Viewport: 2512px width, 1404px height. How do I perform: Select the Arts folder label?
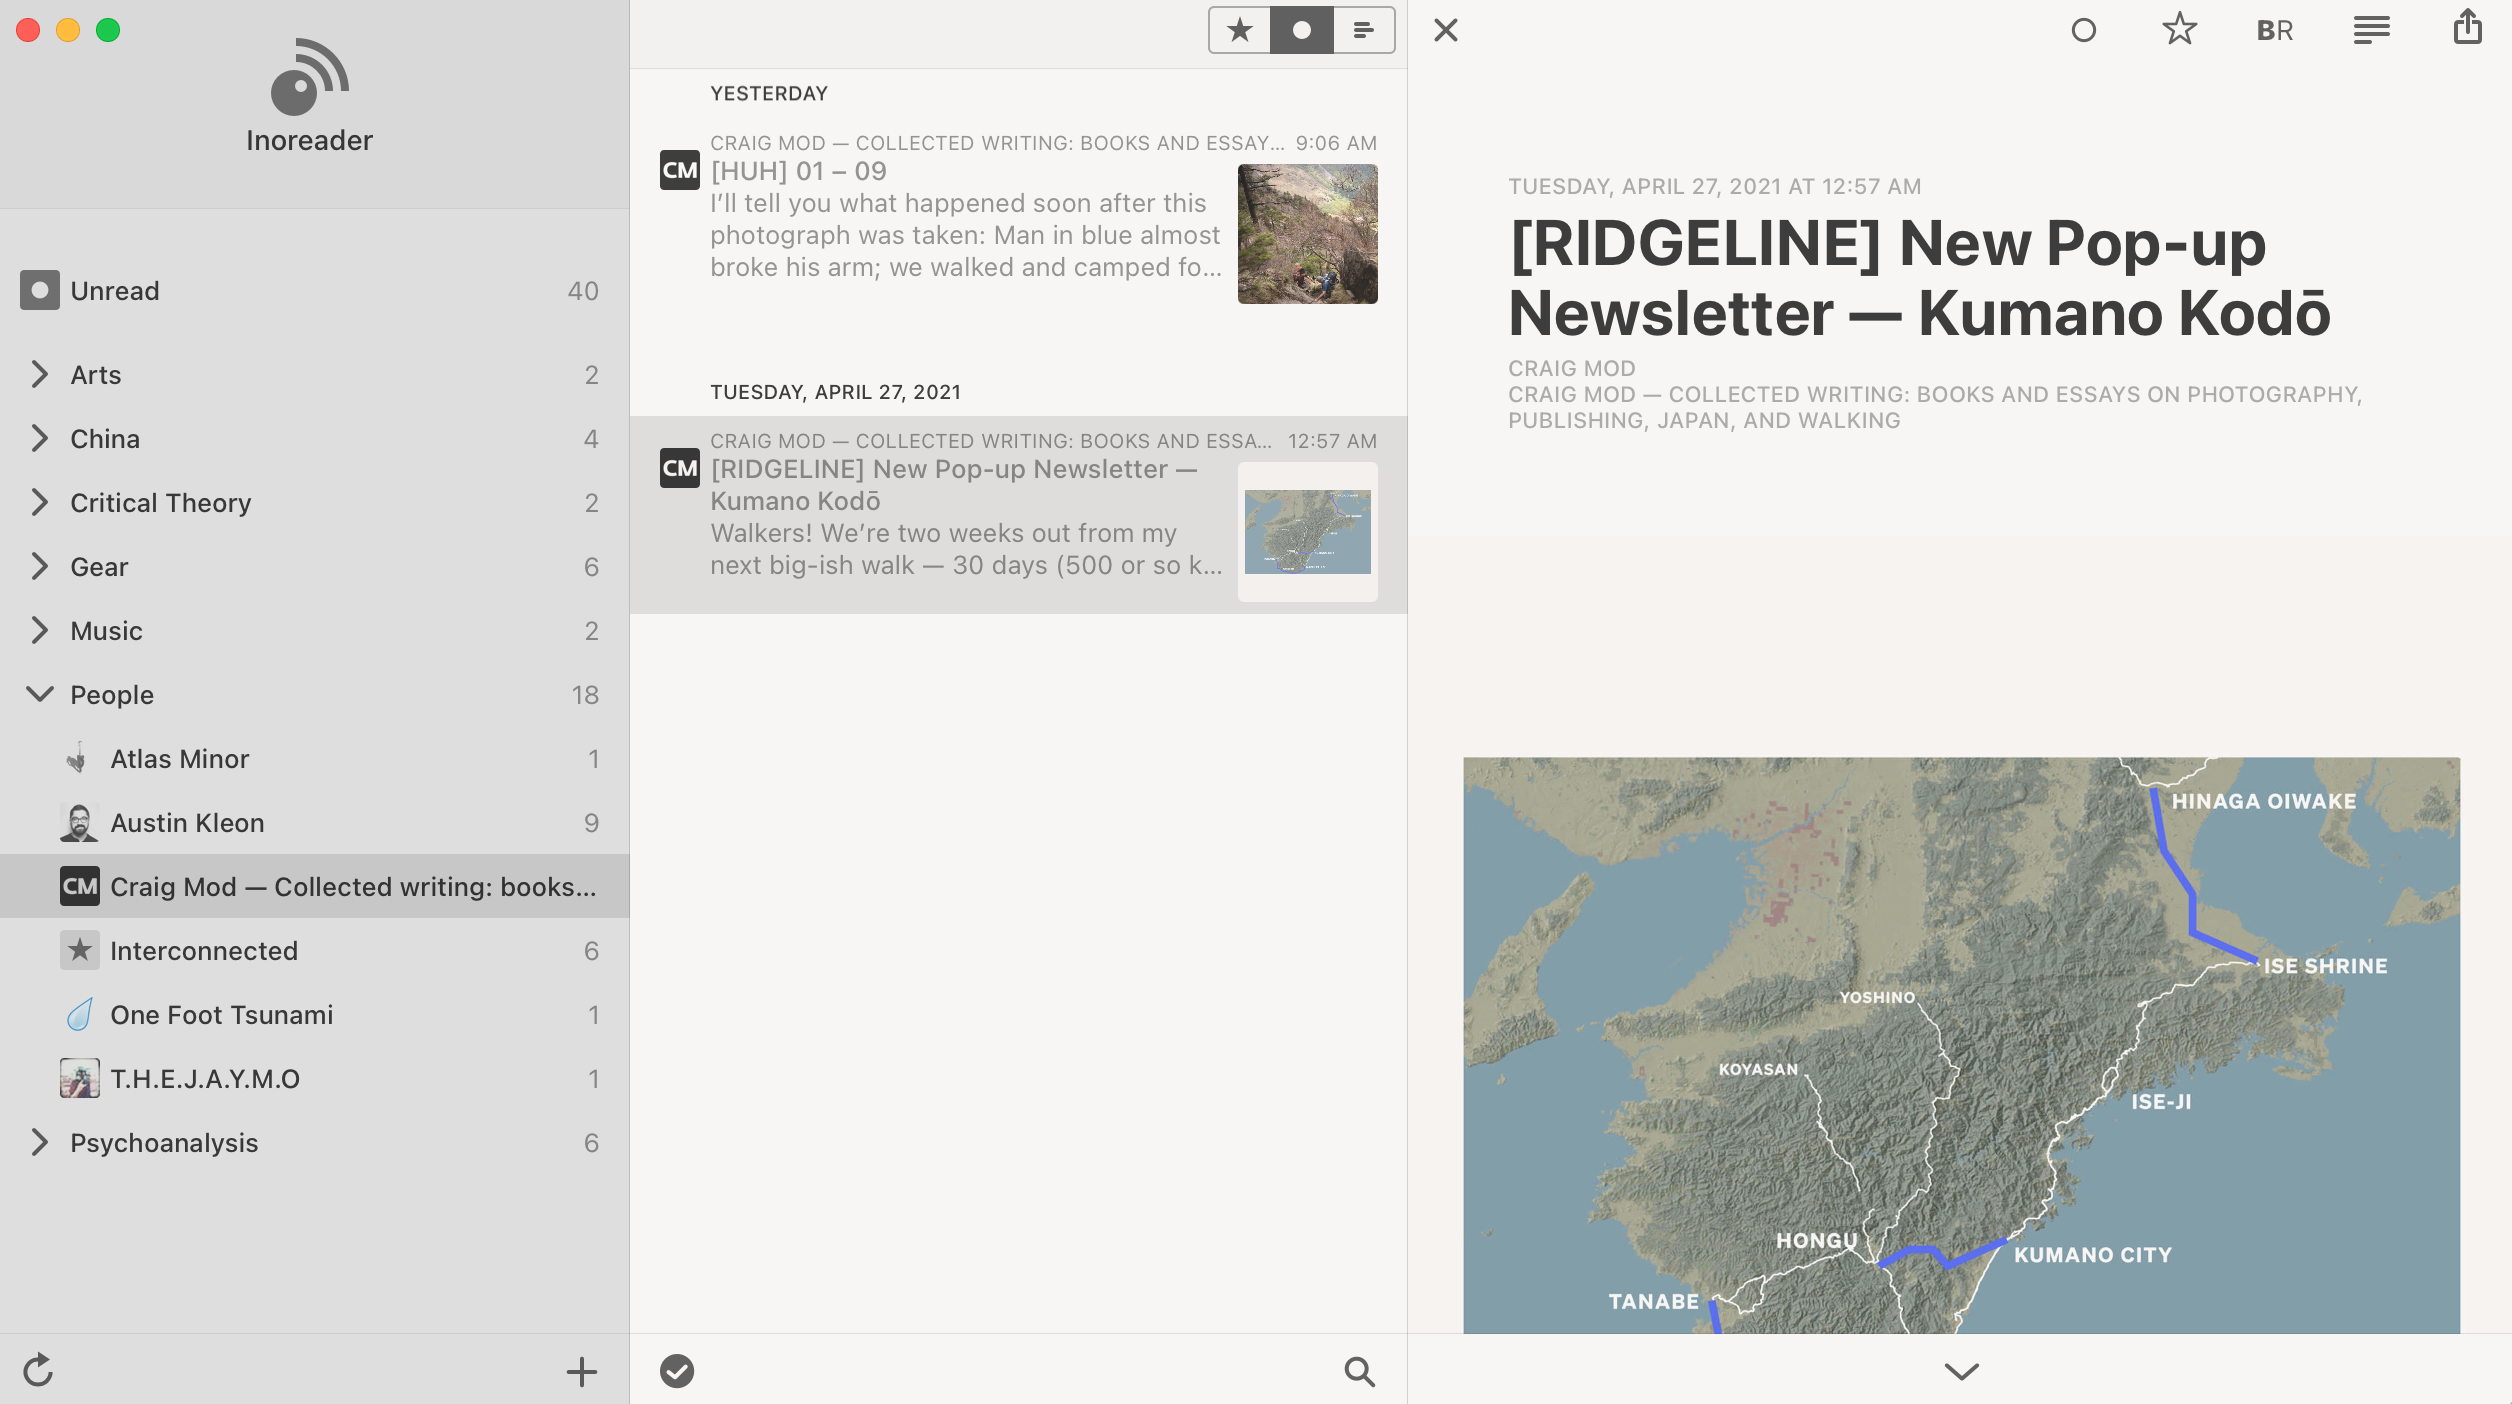coord(96,375)
